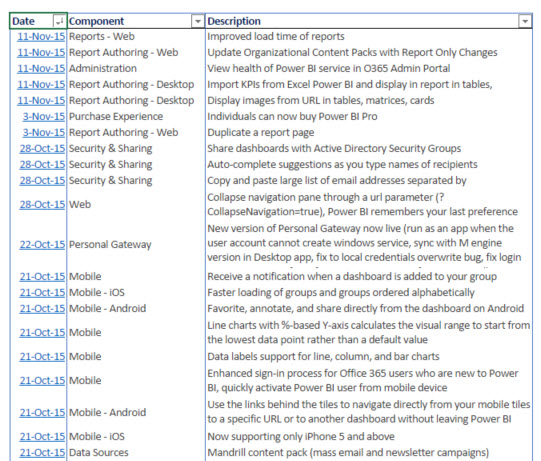Select cell 'Import KPIs from Excel Power BI'
The height and width of the screenshot is (461, 541).
(369, 85)
